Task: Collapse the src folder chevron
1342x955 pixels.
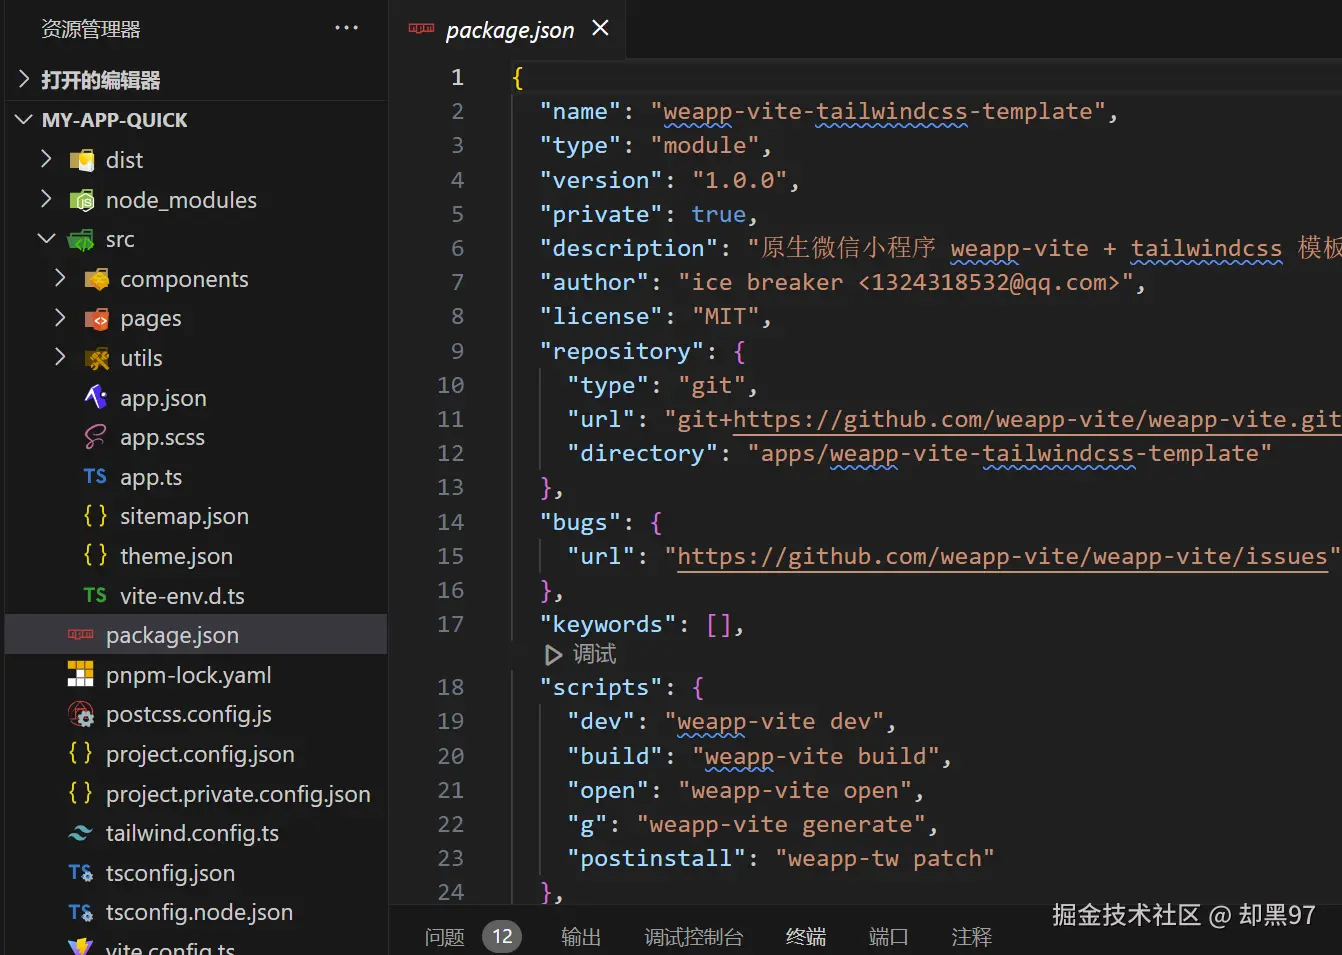Action: 46,239
